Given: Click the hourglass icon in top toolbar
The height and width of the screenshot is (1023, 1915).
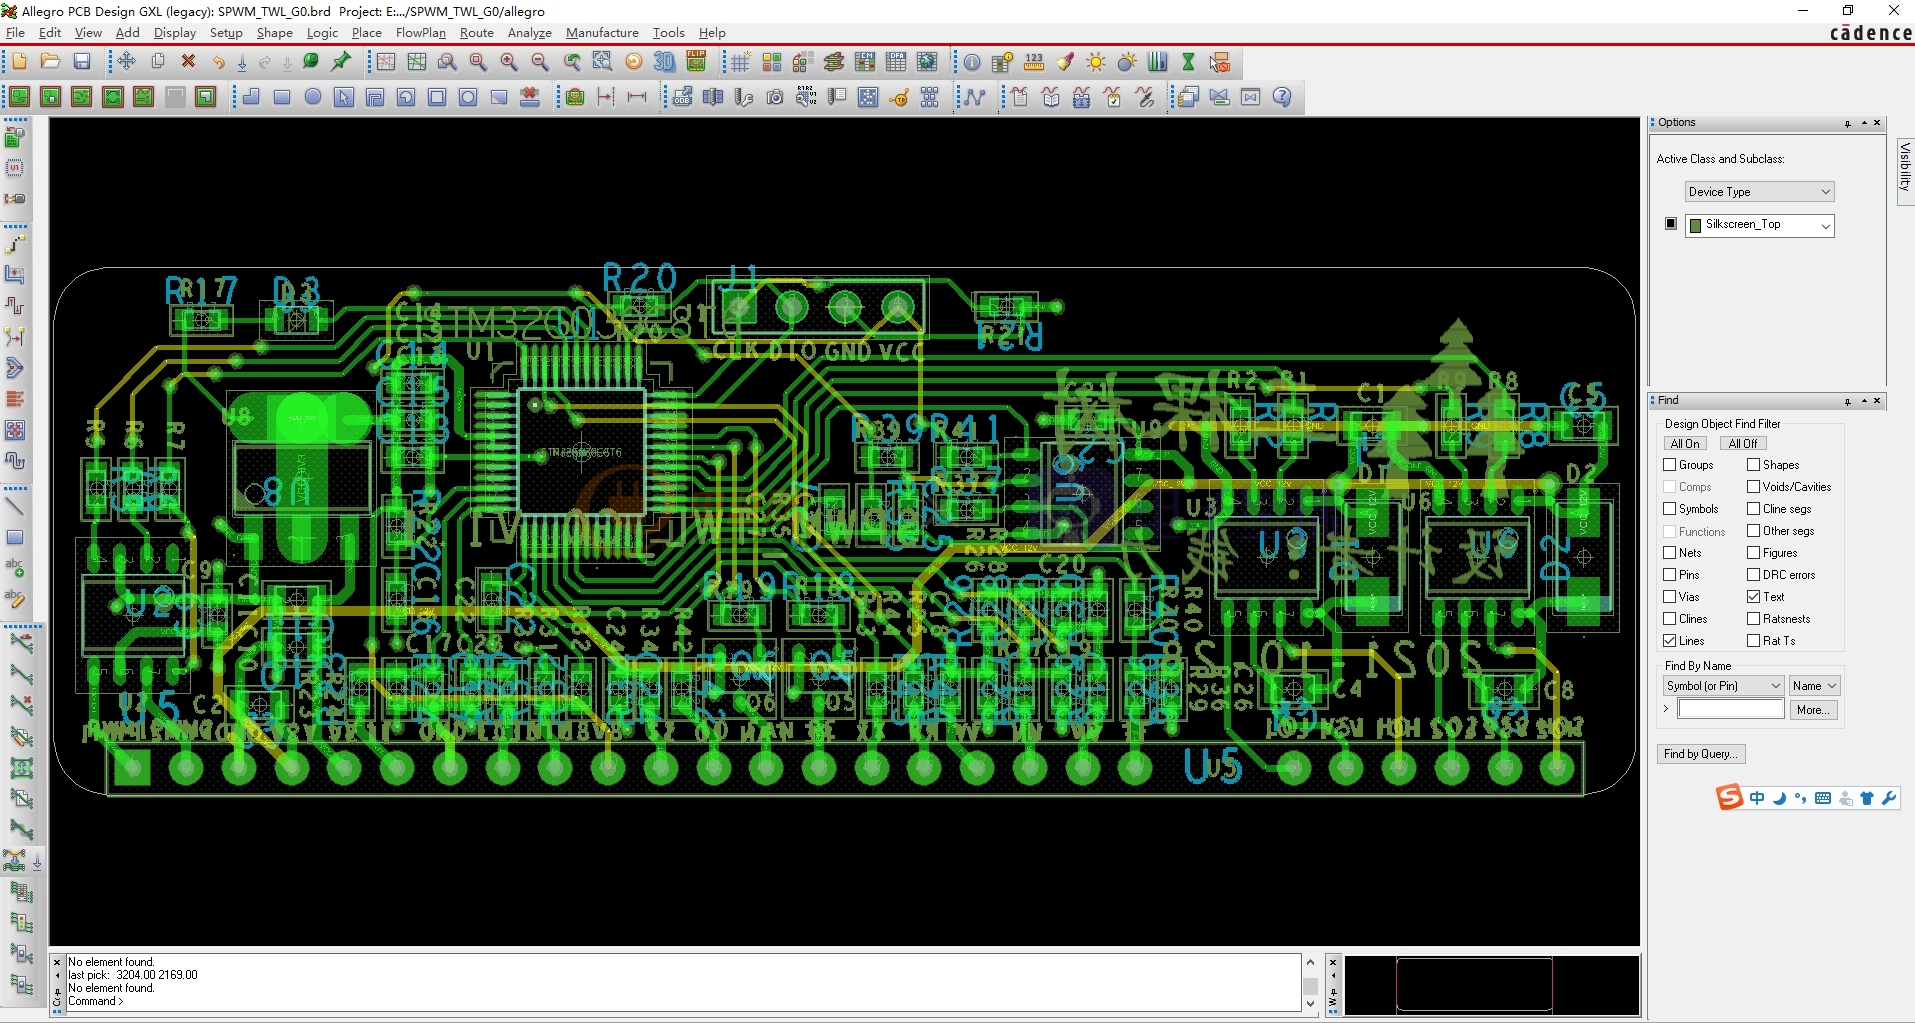Looking at the screenshot, I should (x=1189, y=62).
